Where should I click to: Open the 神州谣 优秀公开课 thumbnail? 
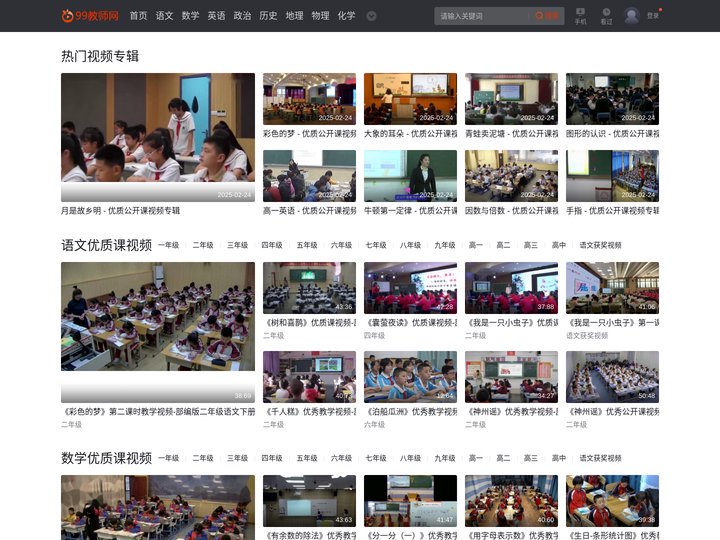coord(613,377)
